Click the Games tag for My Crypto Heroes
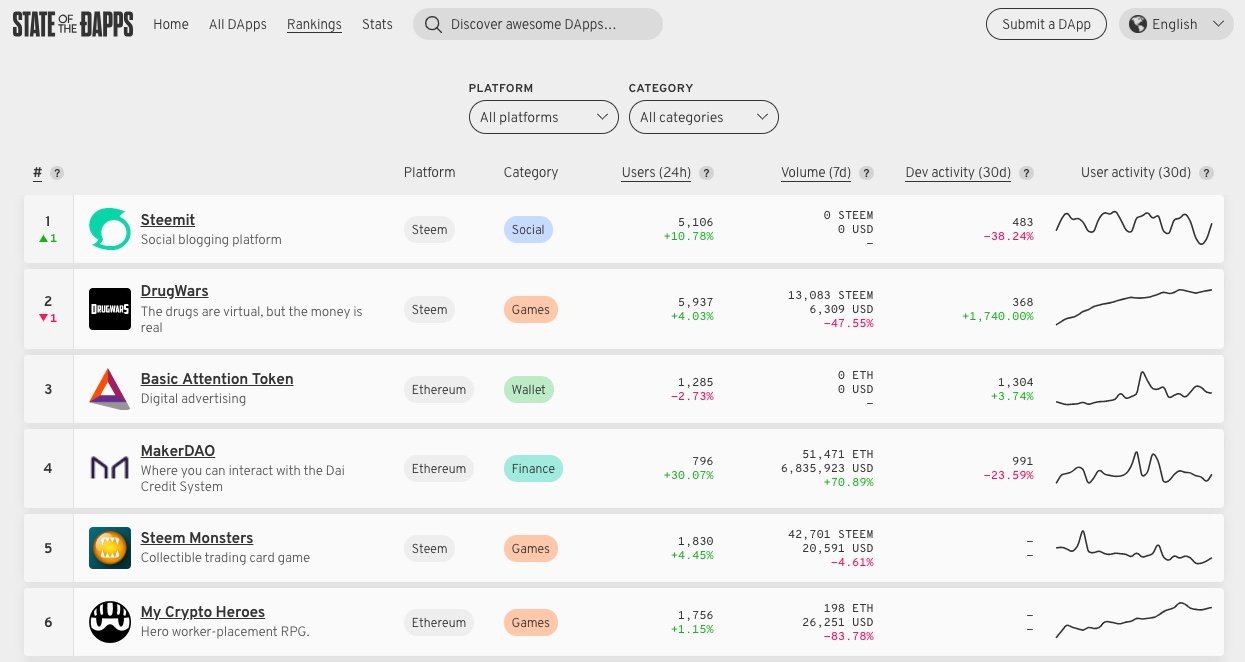This screenshot has width=1245, height=662. click(531, 623)
